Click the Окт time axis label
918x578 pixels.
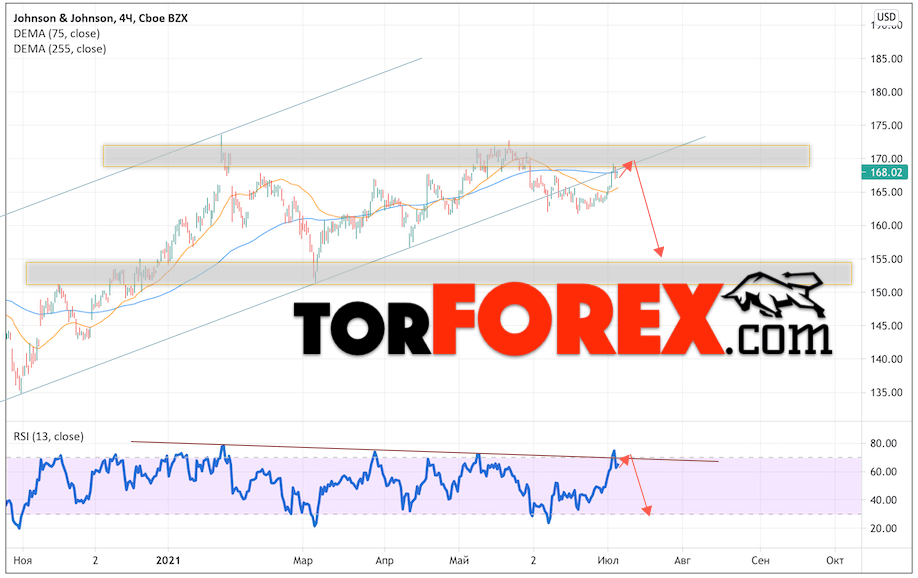pyautogui.click(x=835, y=560)
